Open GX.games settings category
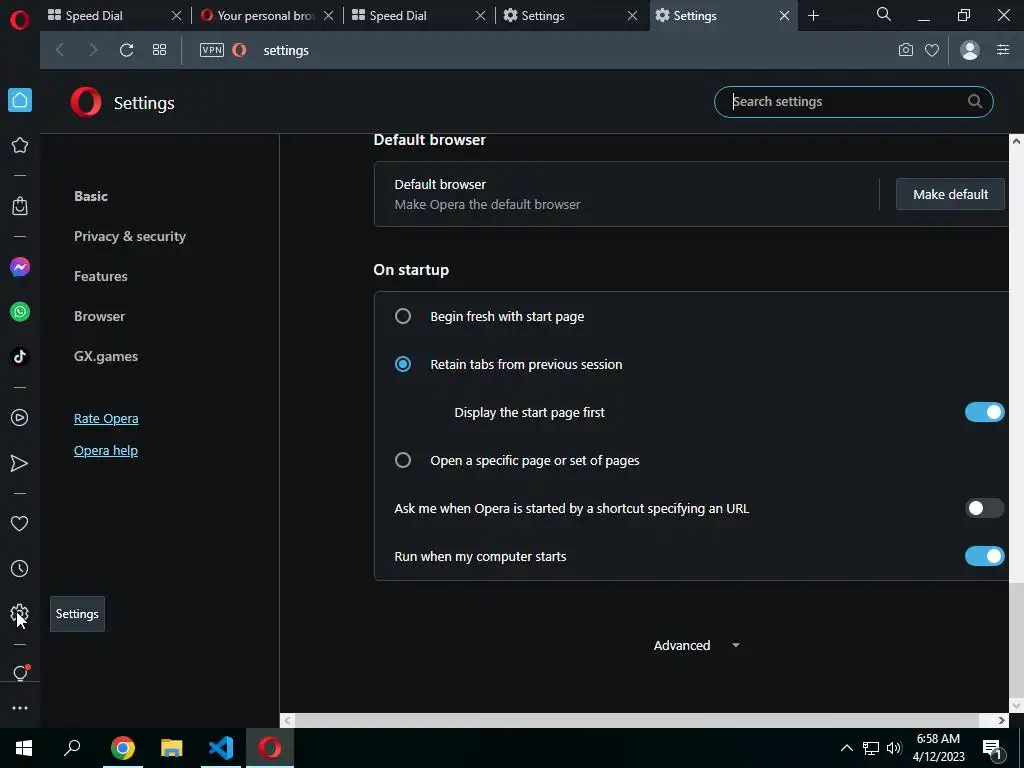This screenshot has width=1024, height=768. (x=106, y=356)
